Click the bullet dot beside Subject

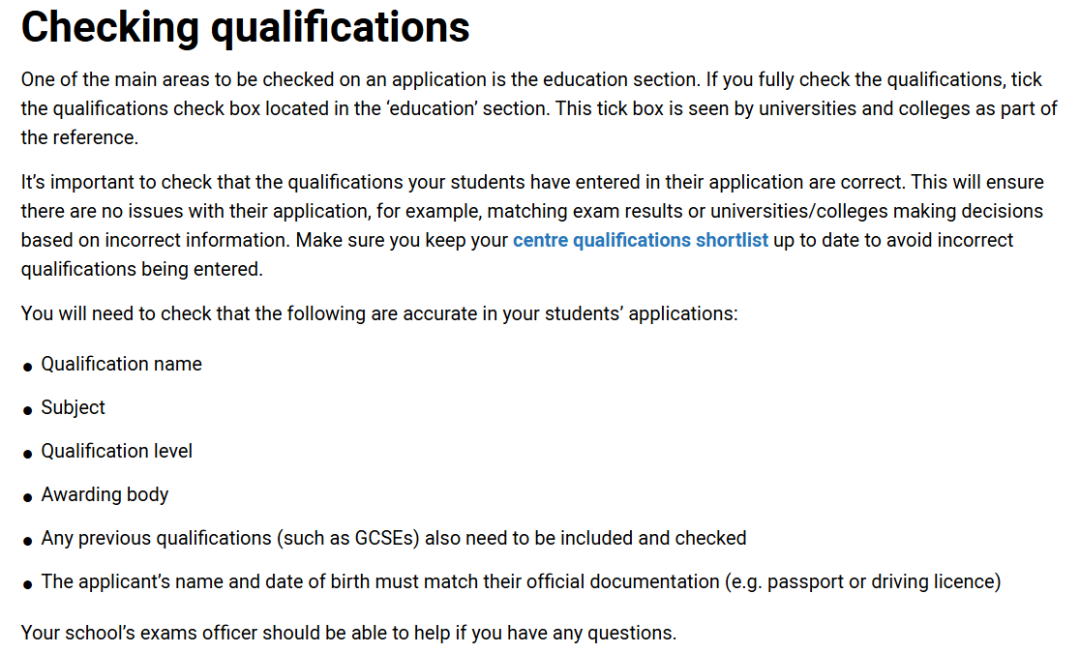click(27, 410)
